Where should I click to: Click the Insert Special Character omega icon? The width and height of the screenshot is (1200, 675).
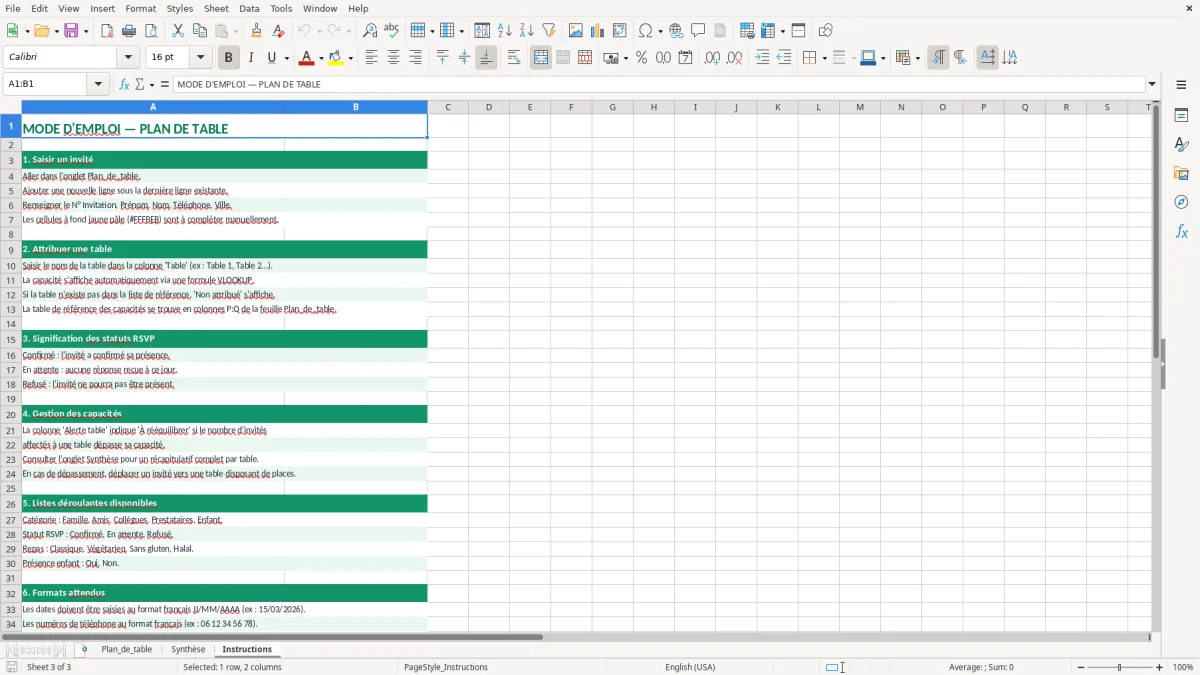click(x=645, y=31)
